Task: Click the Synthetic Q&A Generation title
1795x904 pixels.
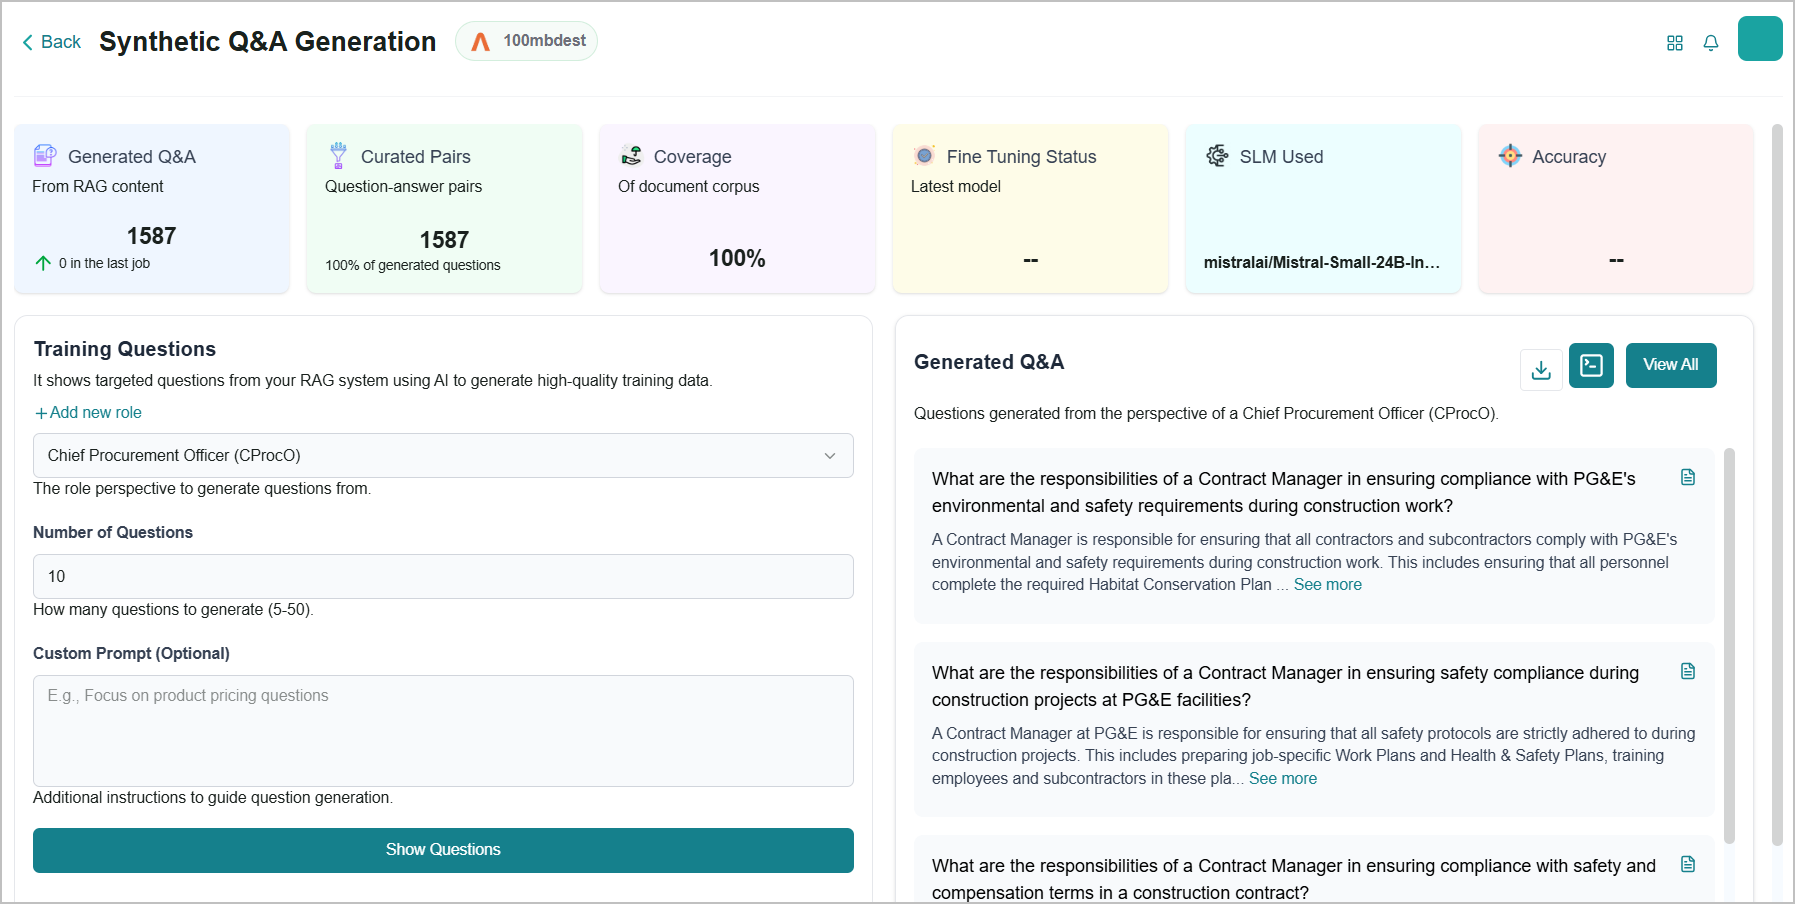Action: click(x=267, y=41)
